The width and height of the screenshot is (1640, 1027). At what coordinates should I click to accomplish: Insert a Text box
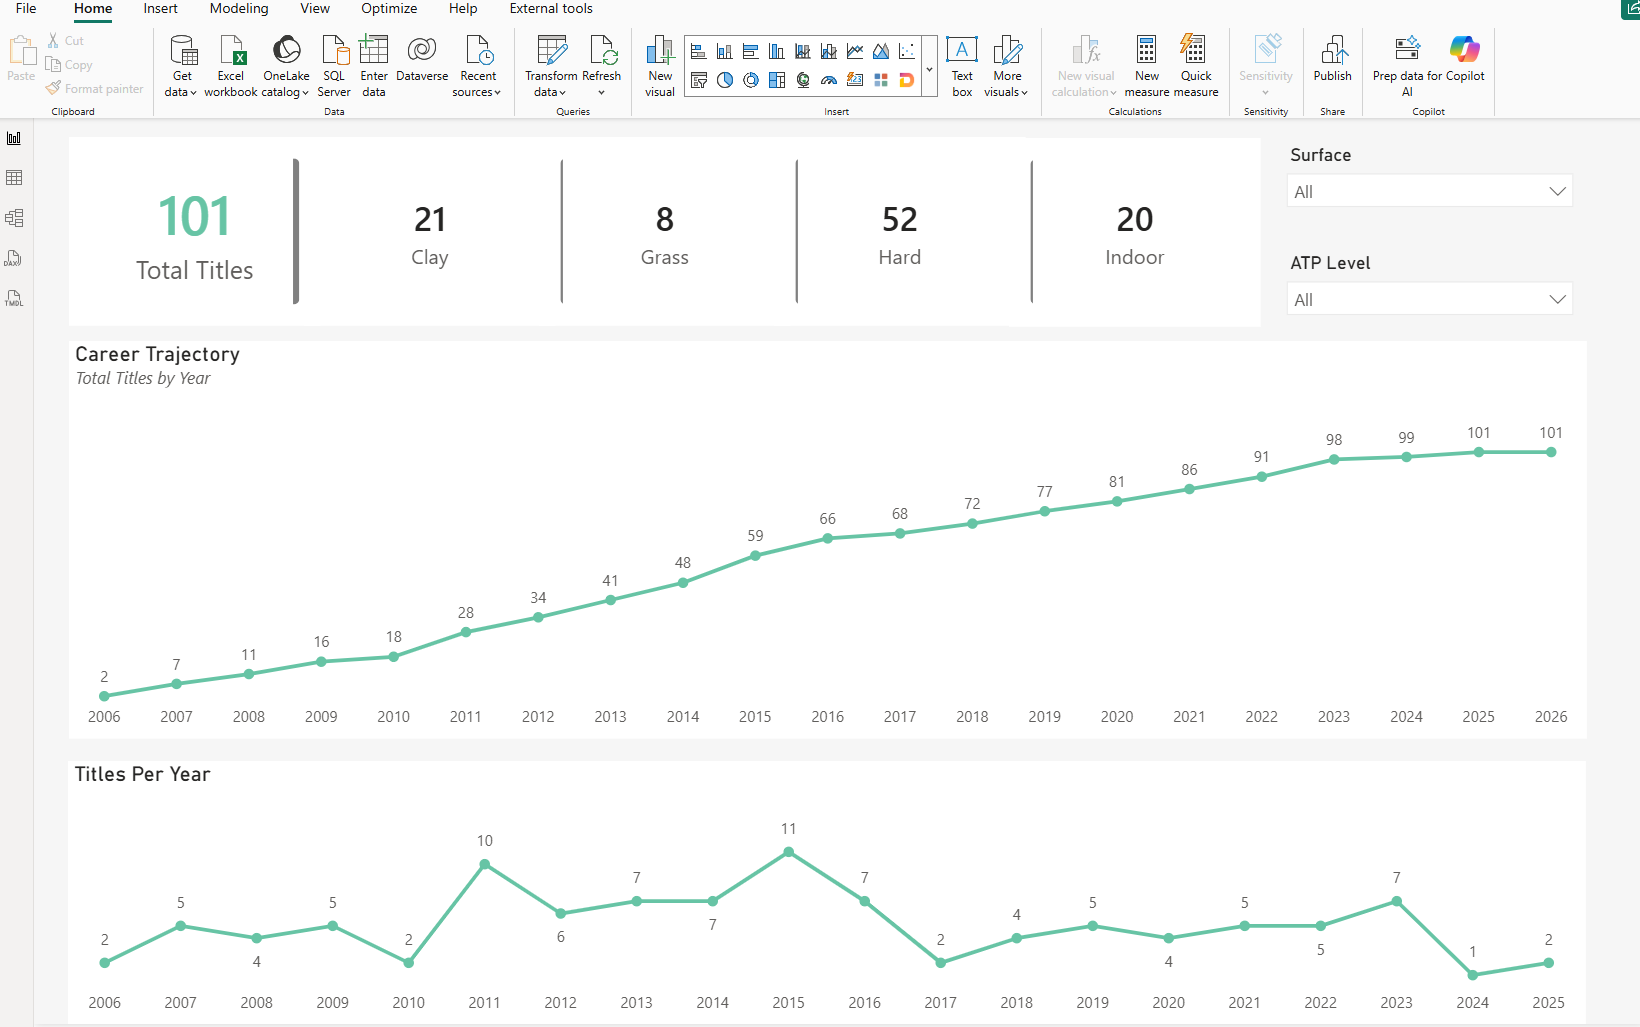tap(962, 66)
